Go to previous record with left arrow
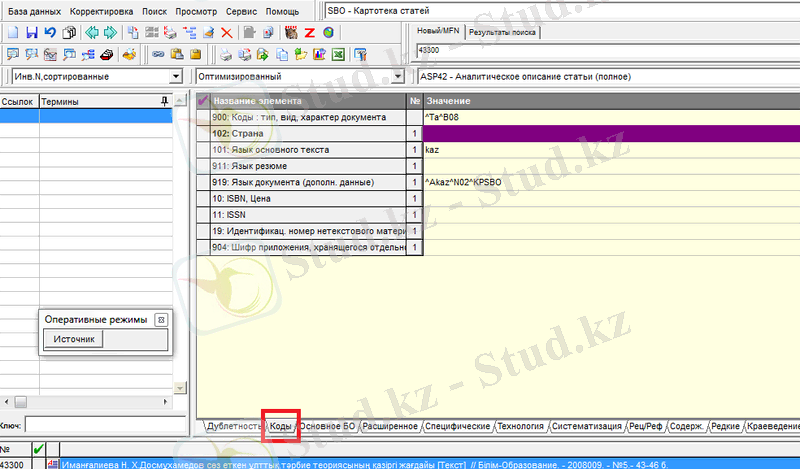The image size is (800, 469). click(x=92, y=33)
